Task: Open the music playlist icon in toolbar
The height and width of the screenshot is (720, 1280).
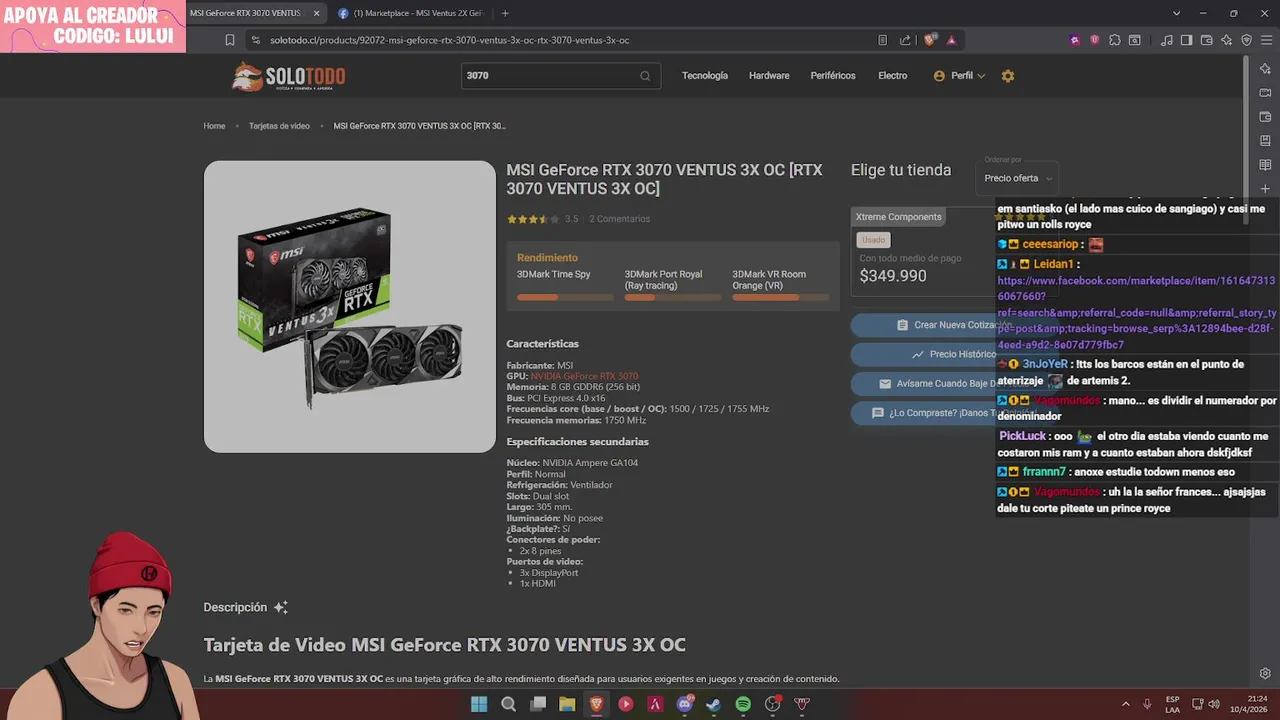Action: tap(1167, 40)
